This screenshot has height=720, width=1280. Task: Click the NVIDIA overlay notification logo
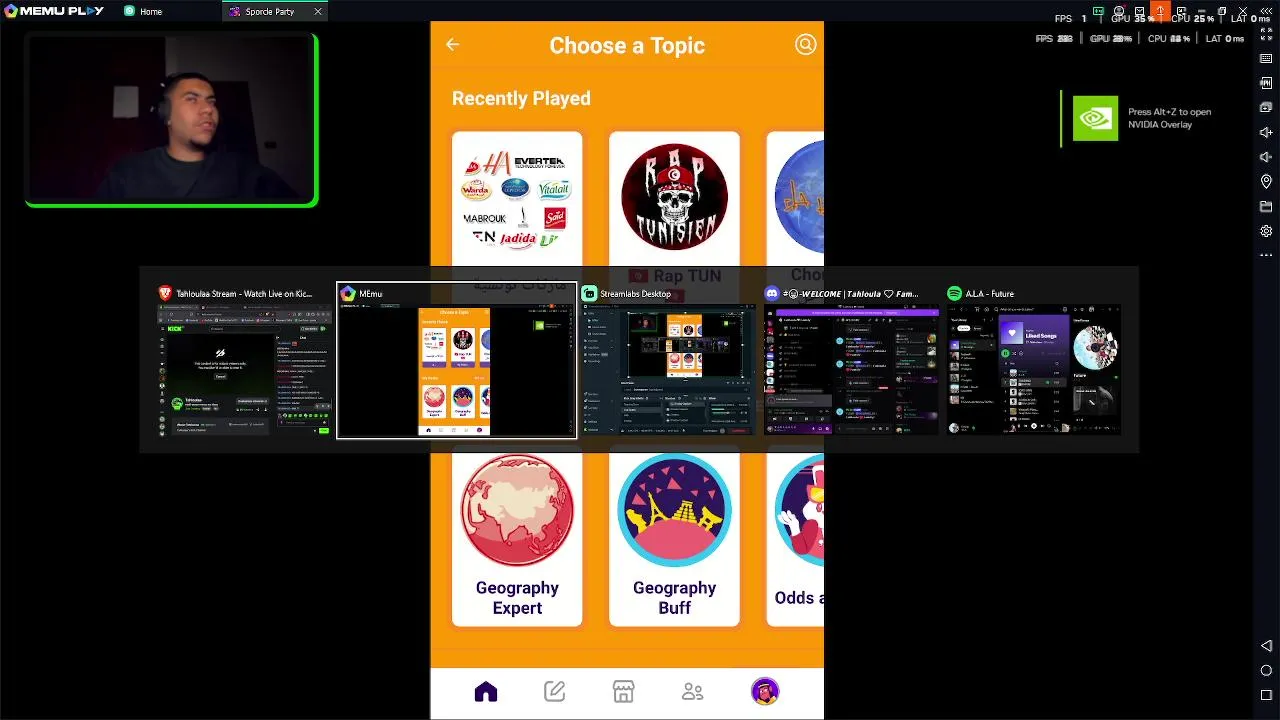(1095, 118)
